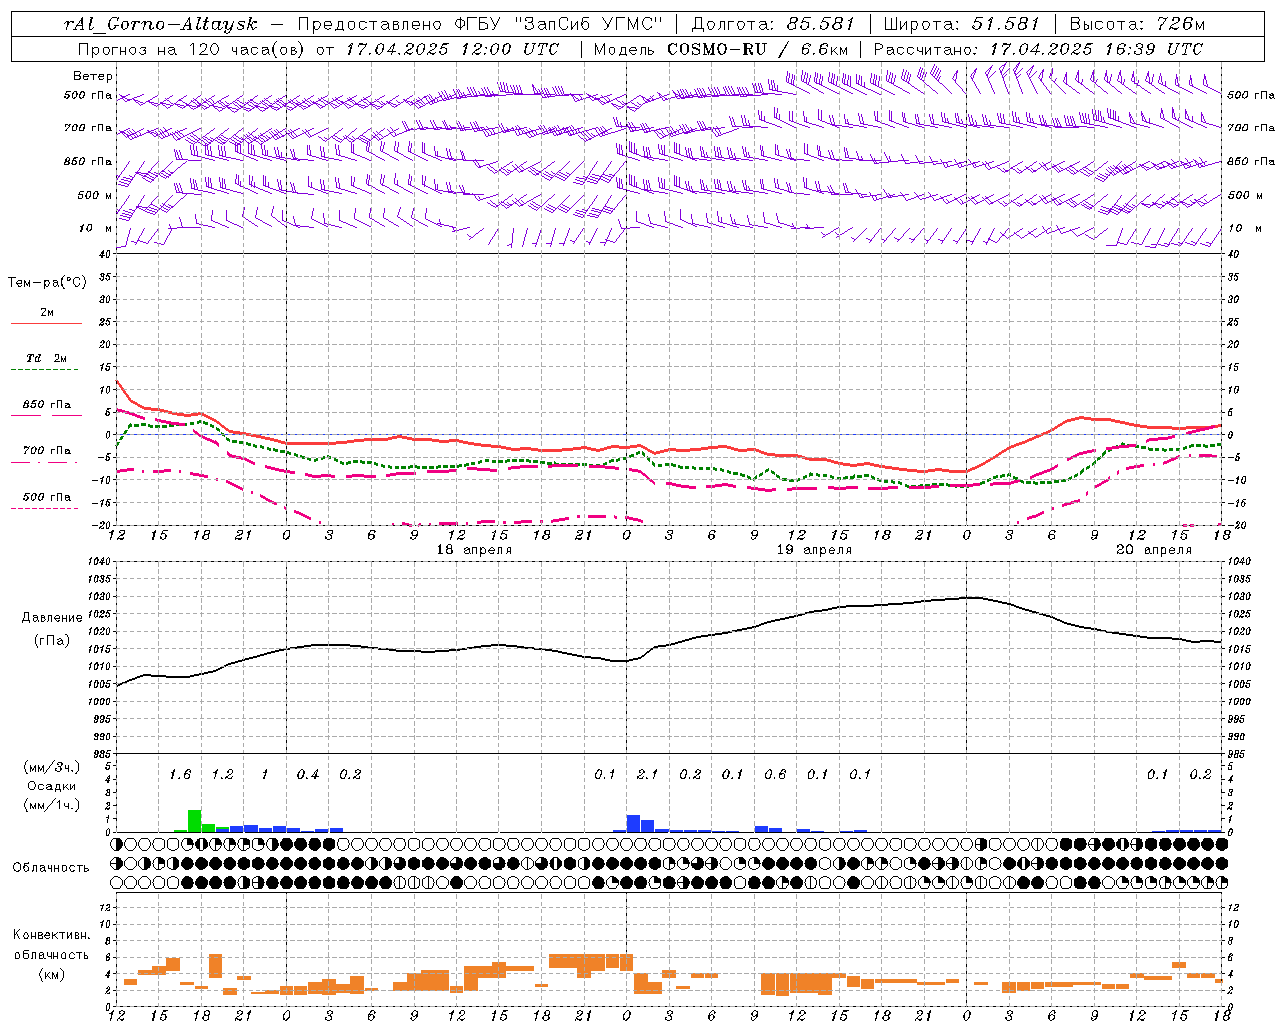Click the solid red line under 2м legend
This screenshot has width=1280, height=1024.
tap(46, 323)
